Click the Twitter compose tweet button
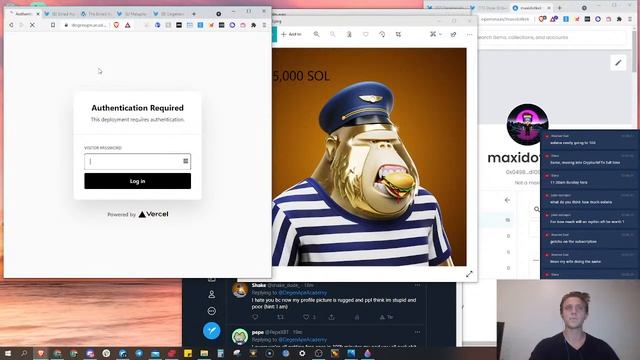640x360 pixels. tap(211, 330)
